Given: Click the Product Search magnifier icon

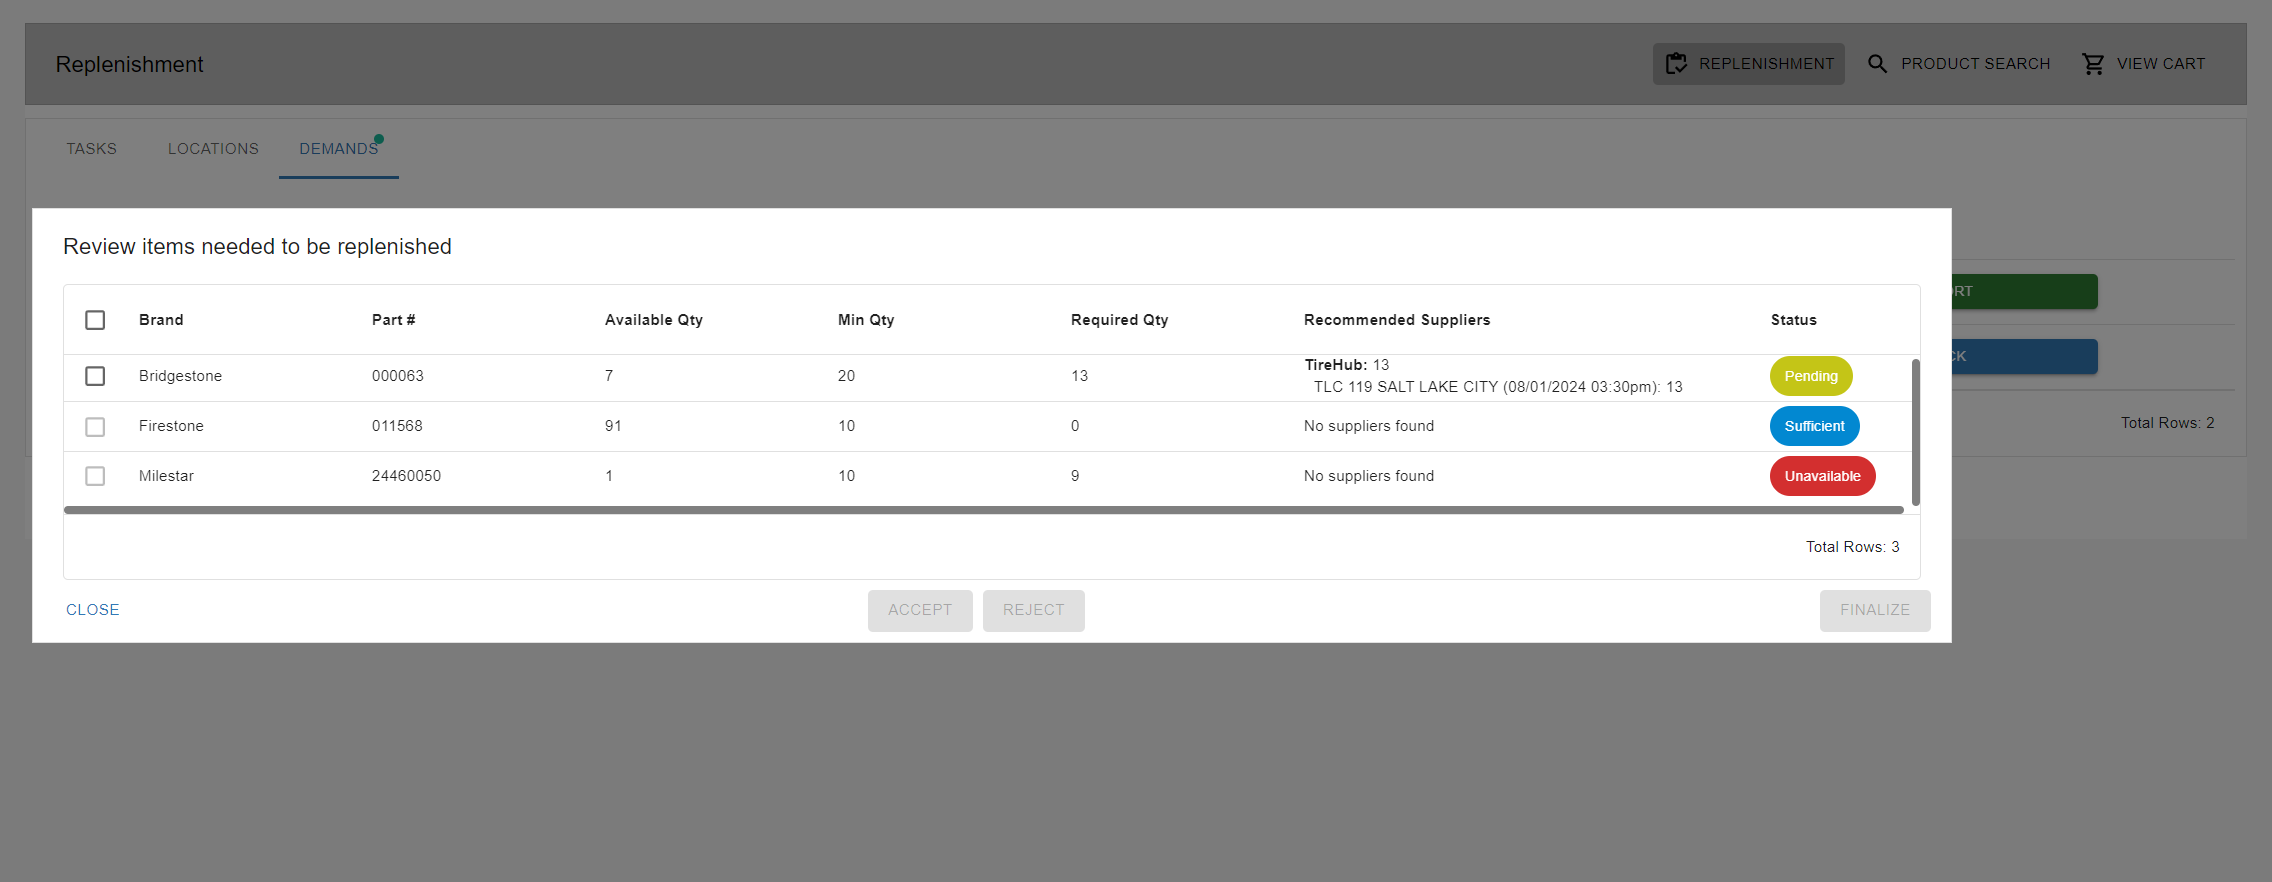Looking at the screenshot, I should point(1878,64).
